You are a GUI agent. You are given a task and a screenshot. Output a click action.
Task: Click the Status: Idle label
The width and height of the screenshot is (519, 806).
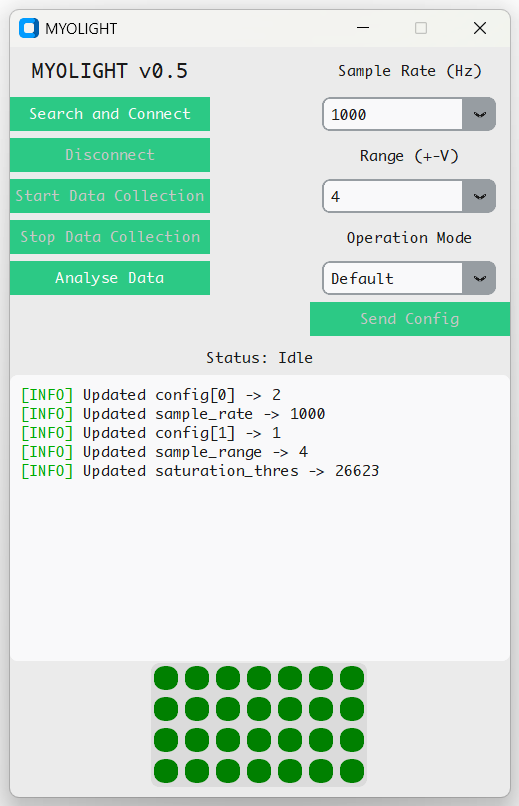pyautogui.click(x=260, y=358)
